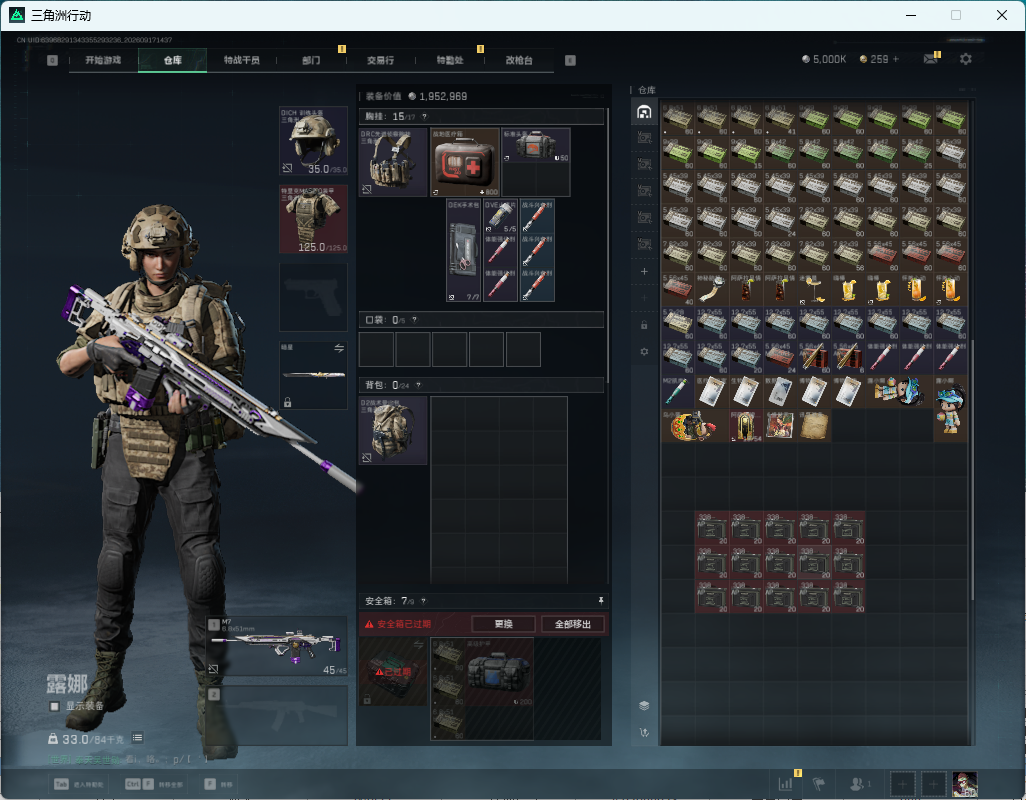This screenshot has height=800, width=1026.
Task: Click the empty pistol slot
Action: click(313, 297)
